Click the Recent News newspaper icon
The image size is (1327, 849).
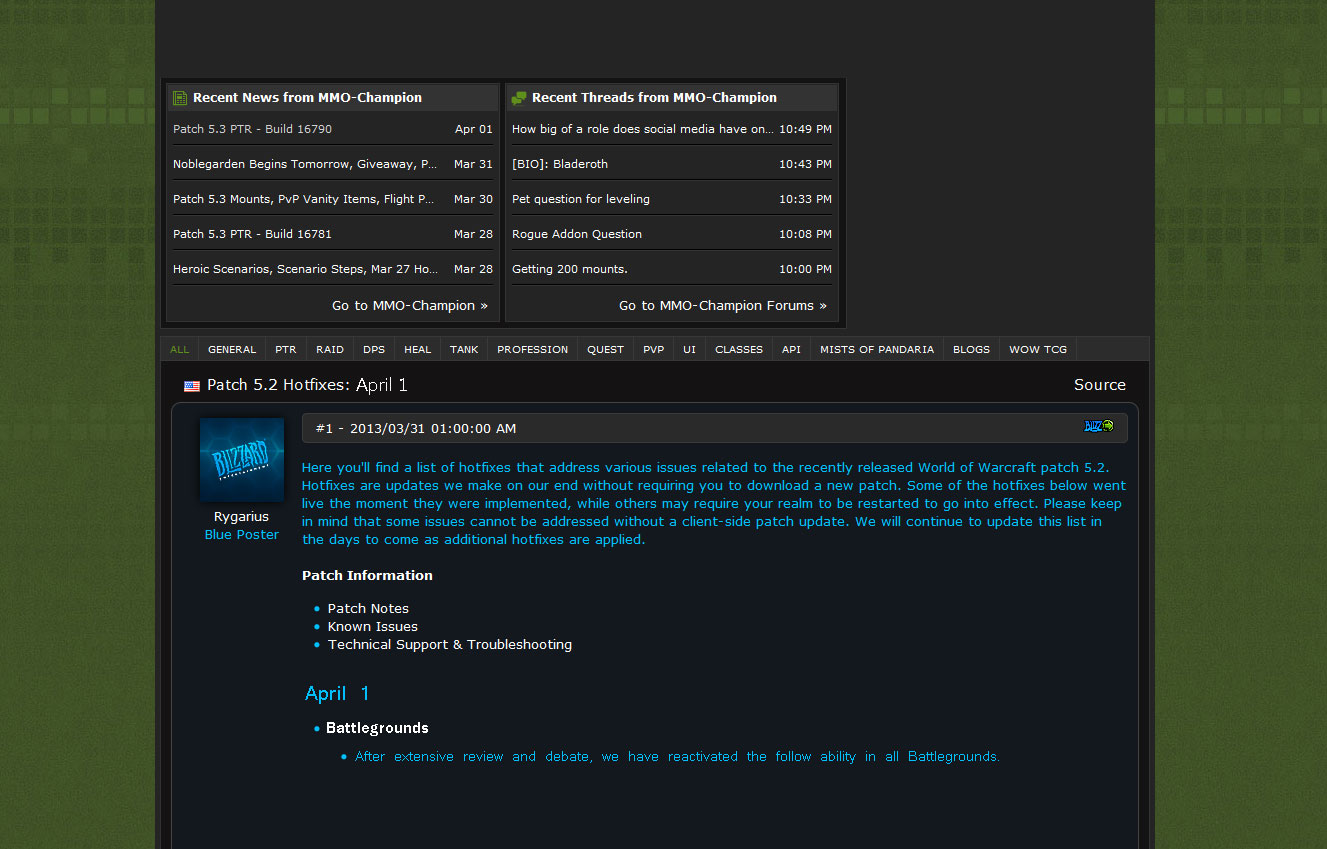pyautogui.click(x=180, y=98)
